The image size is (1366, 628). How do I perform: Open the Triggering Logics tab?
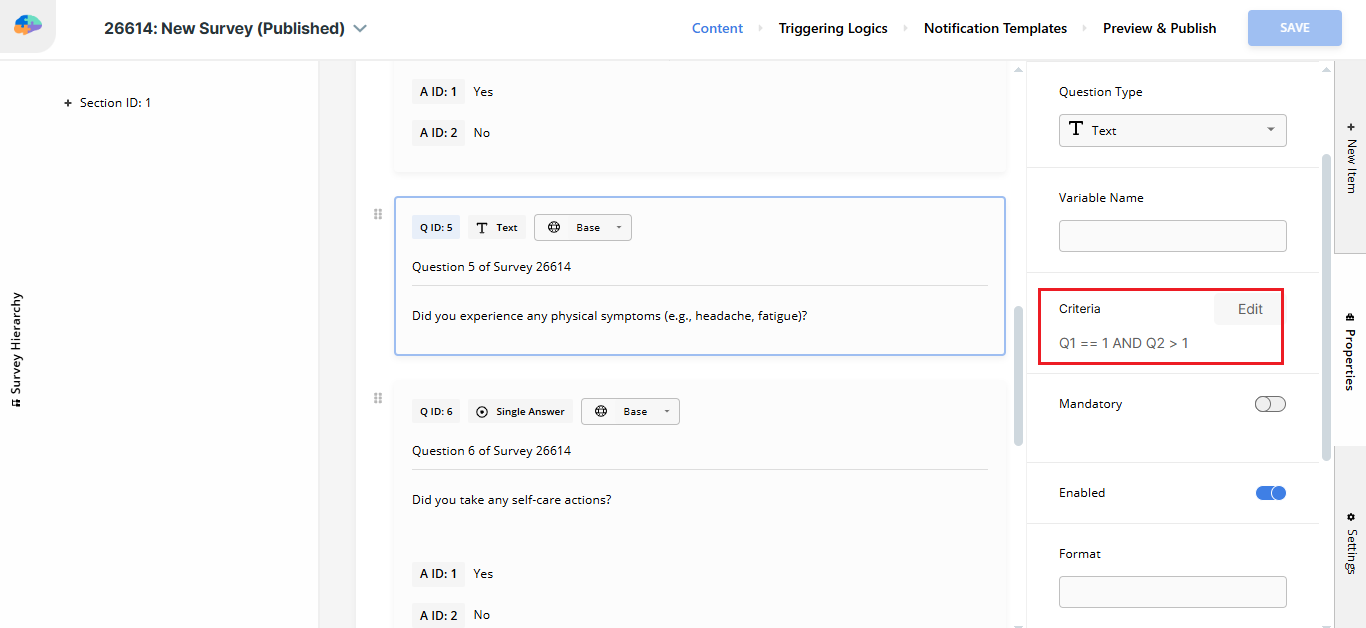coord(833,29)
